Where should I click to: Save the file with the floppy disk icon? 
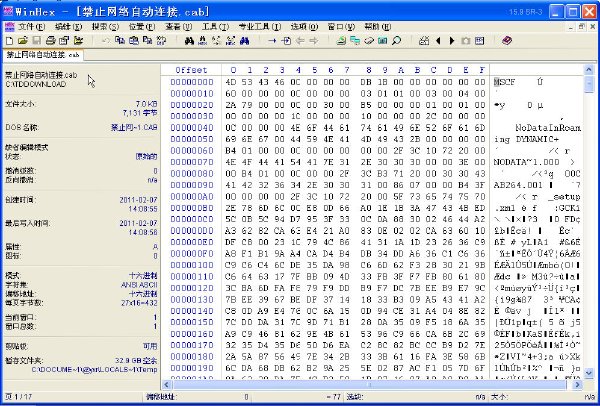click(x=36, y=41)
